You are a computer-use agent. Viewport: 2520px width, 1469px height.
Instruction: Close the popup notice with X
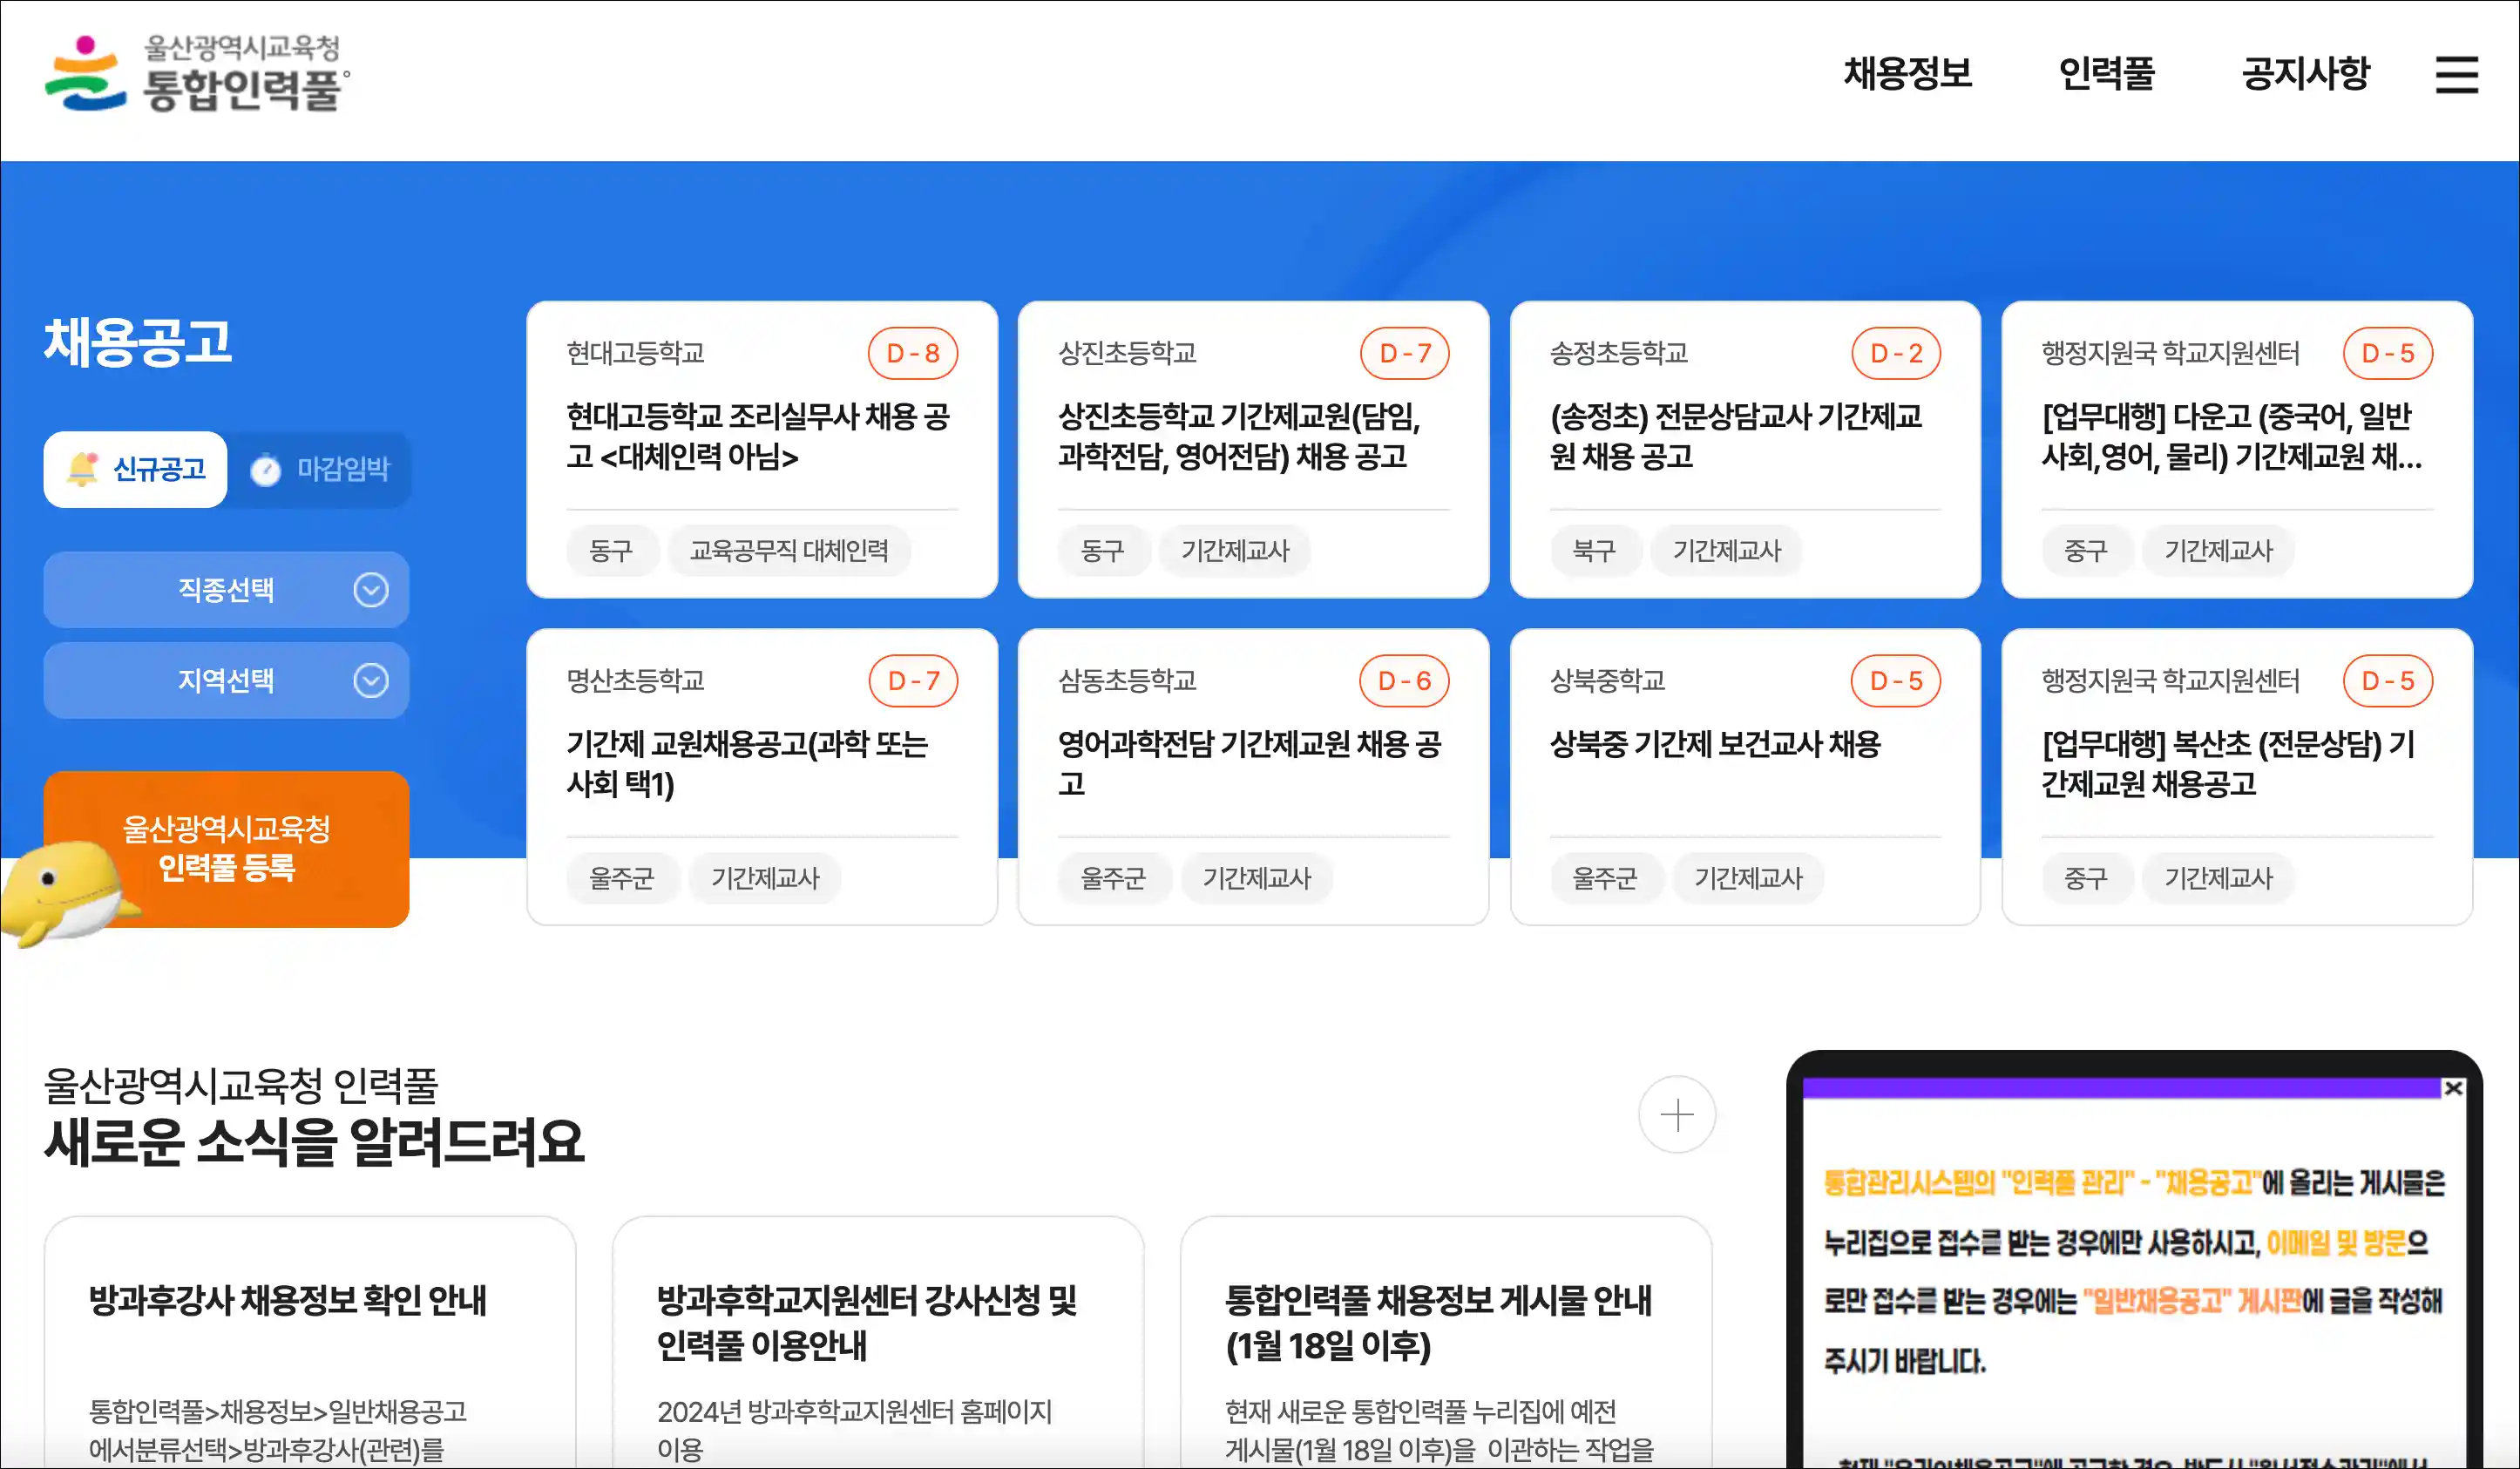pos(2452,1087)
